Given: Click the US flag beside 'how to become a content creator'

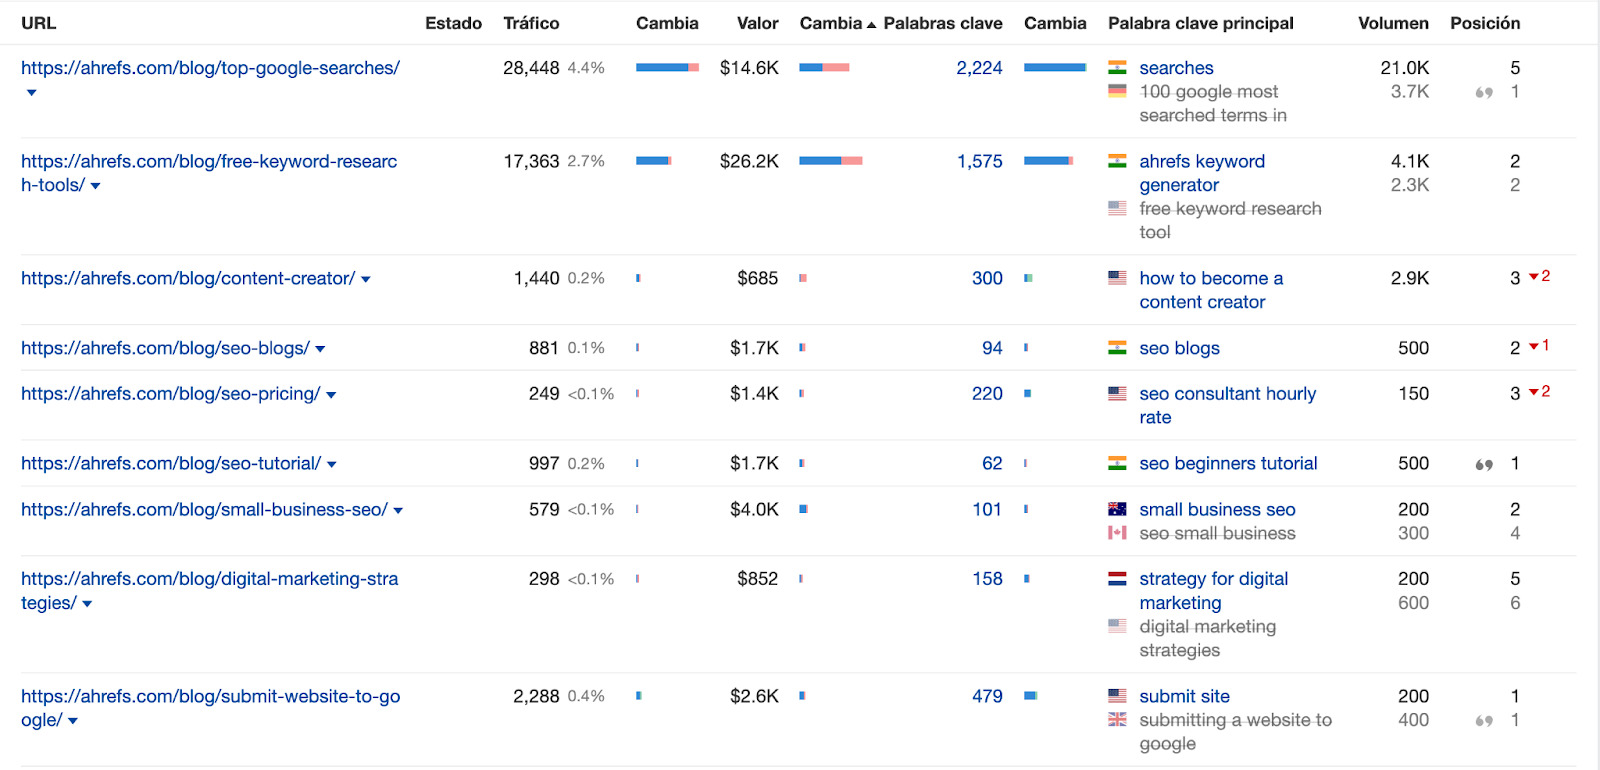Looking at the screenshot, I should click(x=1117, y=277).
